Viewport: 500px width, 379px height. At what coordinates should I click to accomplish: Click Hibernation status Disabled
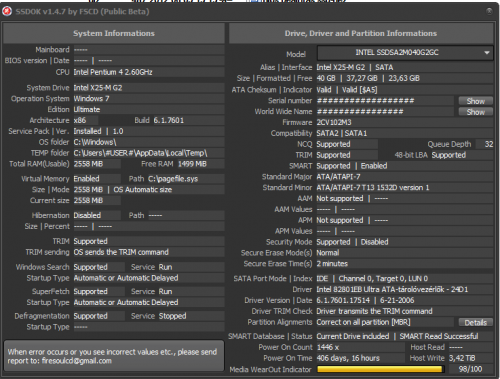click(87, 215)
